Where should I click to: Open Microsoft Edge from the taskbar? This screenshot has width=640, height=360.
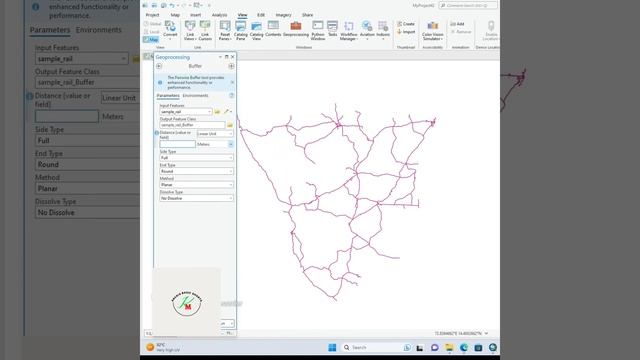464,347
